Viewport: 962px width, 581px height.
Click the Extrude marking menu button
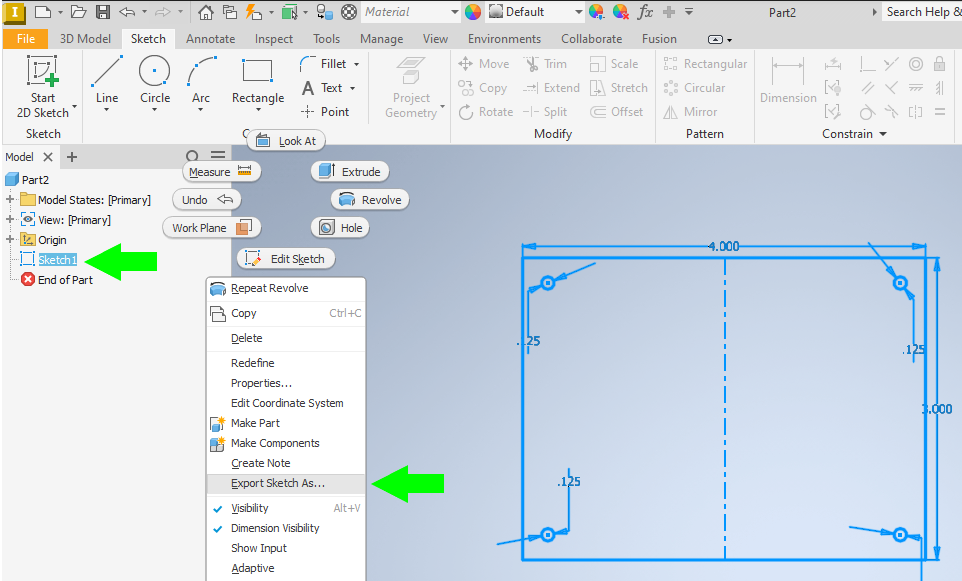(x=350, y=172)
